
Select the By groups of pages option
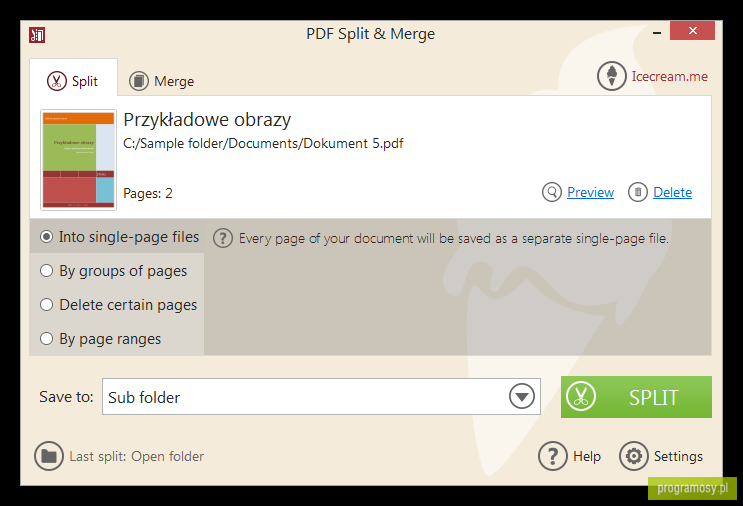[x=46, y=271]
